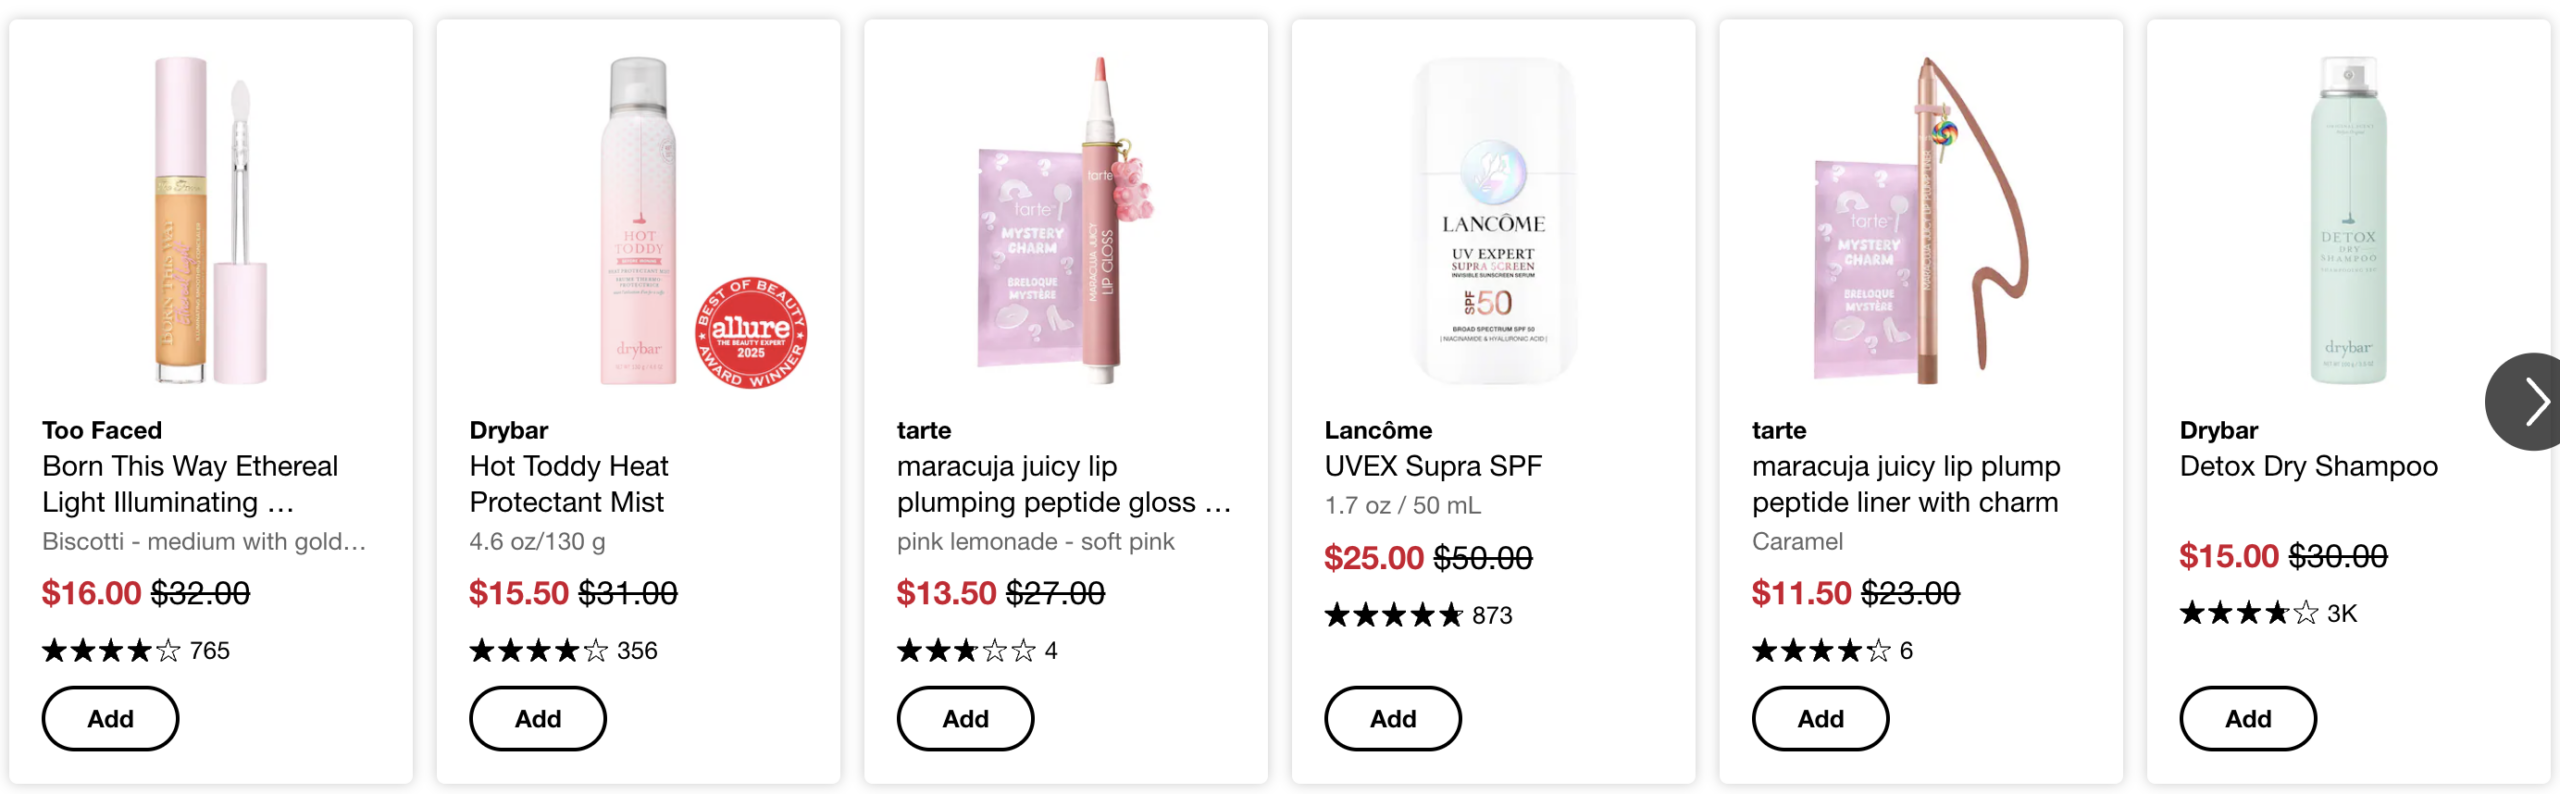Image resolution: width=2560 pixels, height=794 pixels.
Task: View the Lancôme UV Expert sunscreen image
Action: [x=1493, y=220]
